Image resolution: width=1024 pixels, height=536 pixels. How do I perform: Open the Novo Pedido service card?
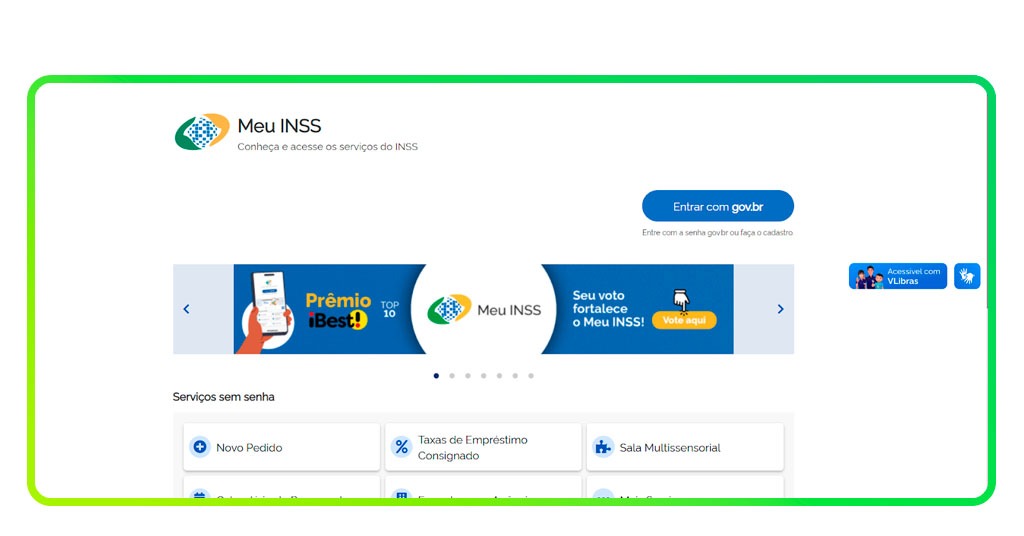[x=281, y=447]
